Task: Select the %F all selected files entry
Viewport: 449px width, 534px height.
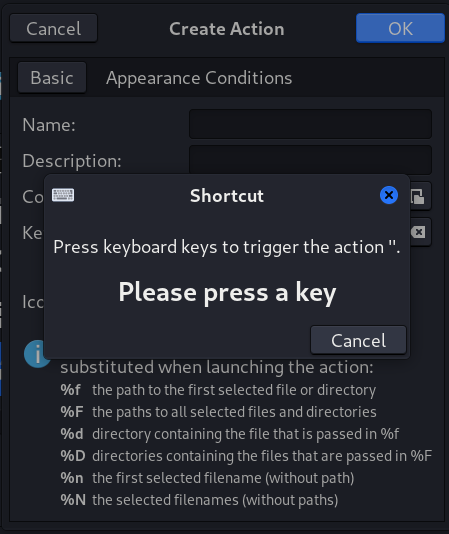Action: [x=218, y=412]
